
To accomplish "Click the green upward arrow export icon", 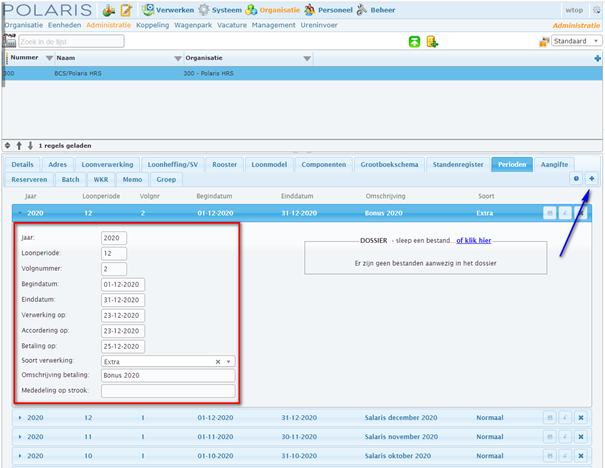I will point(414,42).
